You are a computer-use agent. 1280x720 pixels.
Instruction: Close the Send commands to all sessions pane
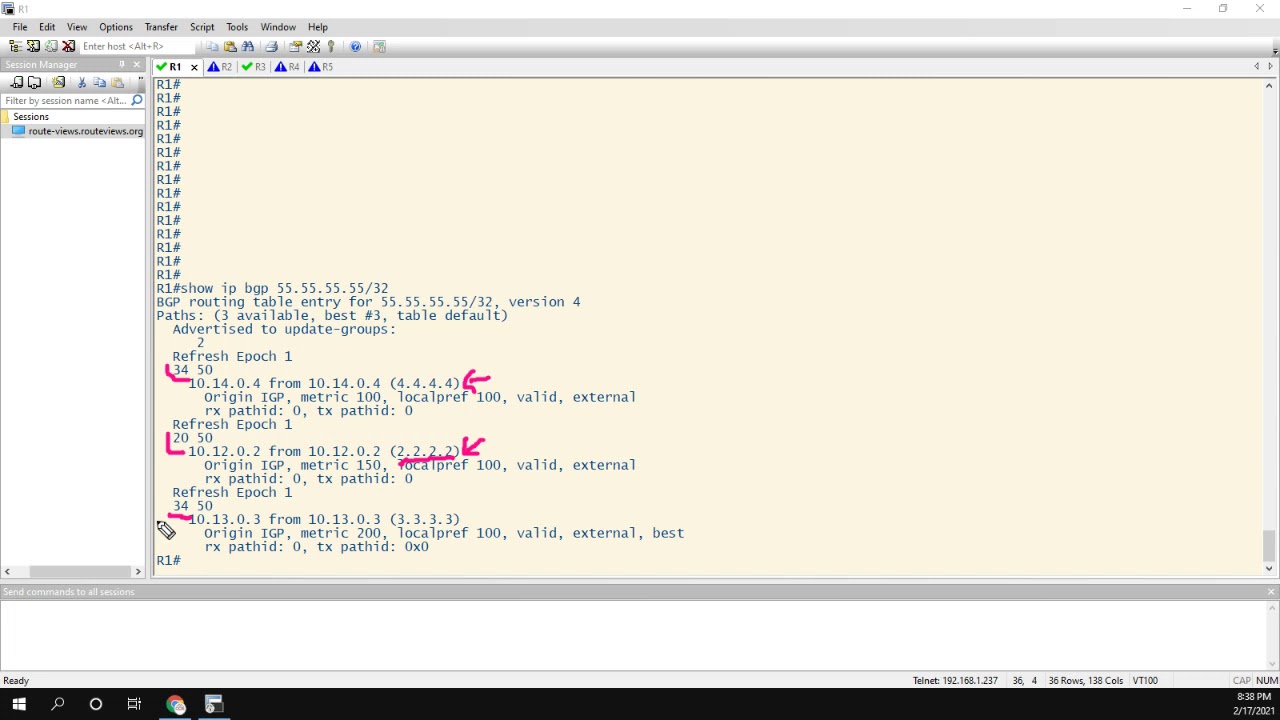[x=1271, y=592]
